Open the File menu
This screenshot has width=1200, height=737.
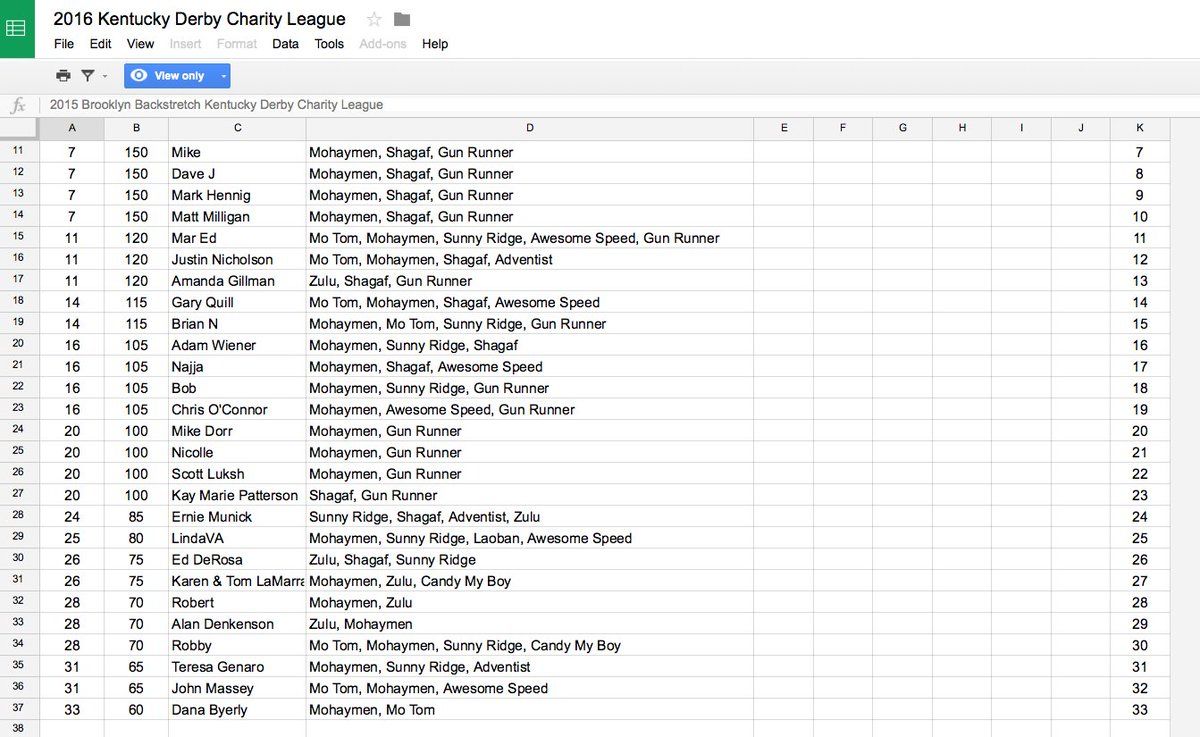pos(64,44)
